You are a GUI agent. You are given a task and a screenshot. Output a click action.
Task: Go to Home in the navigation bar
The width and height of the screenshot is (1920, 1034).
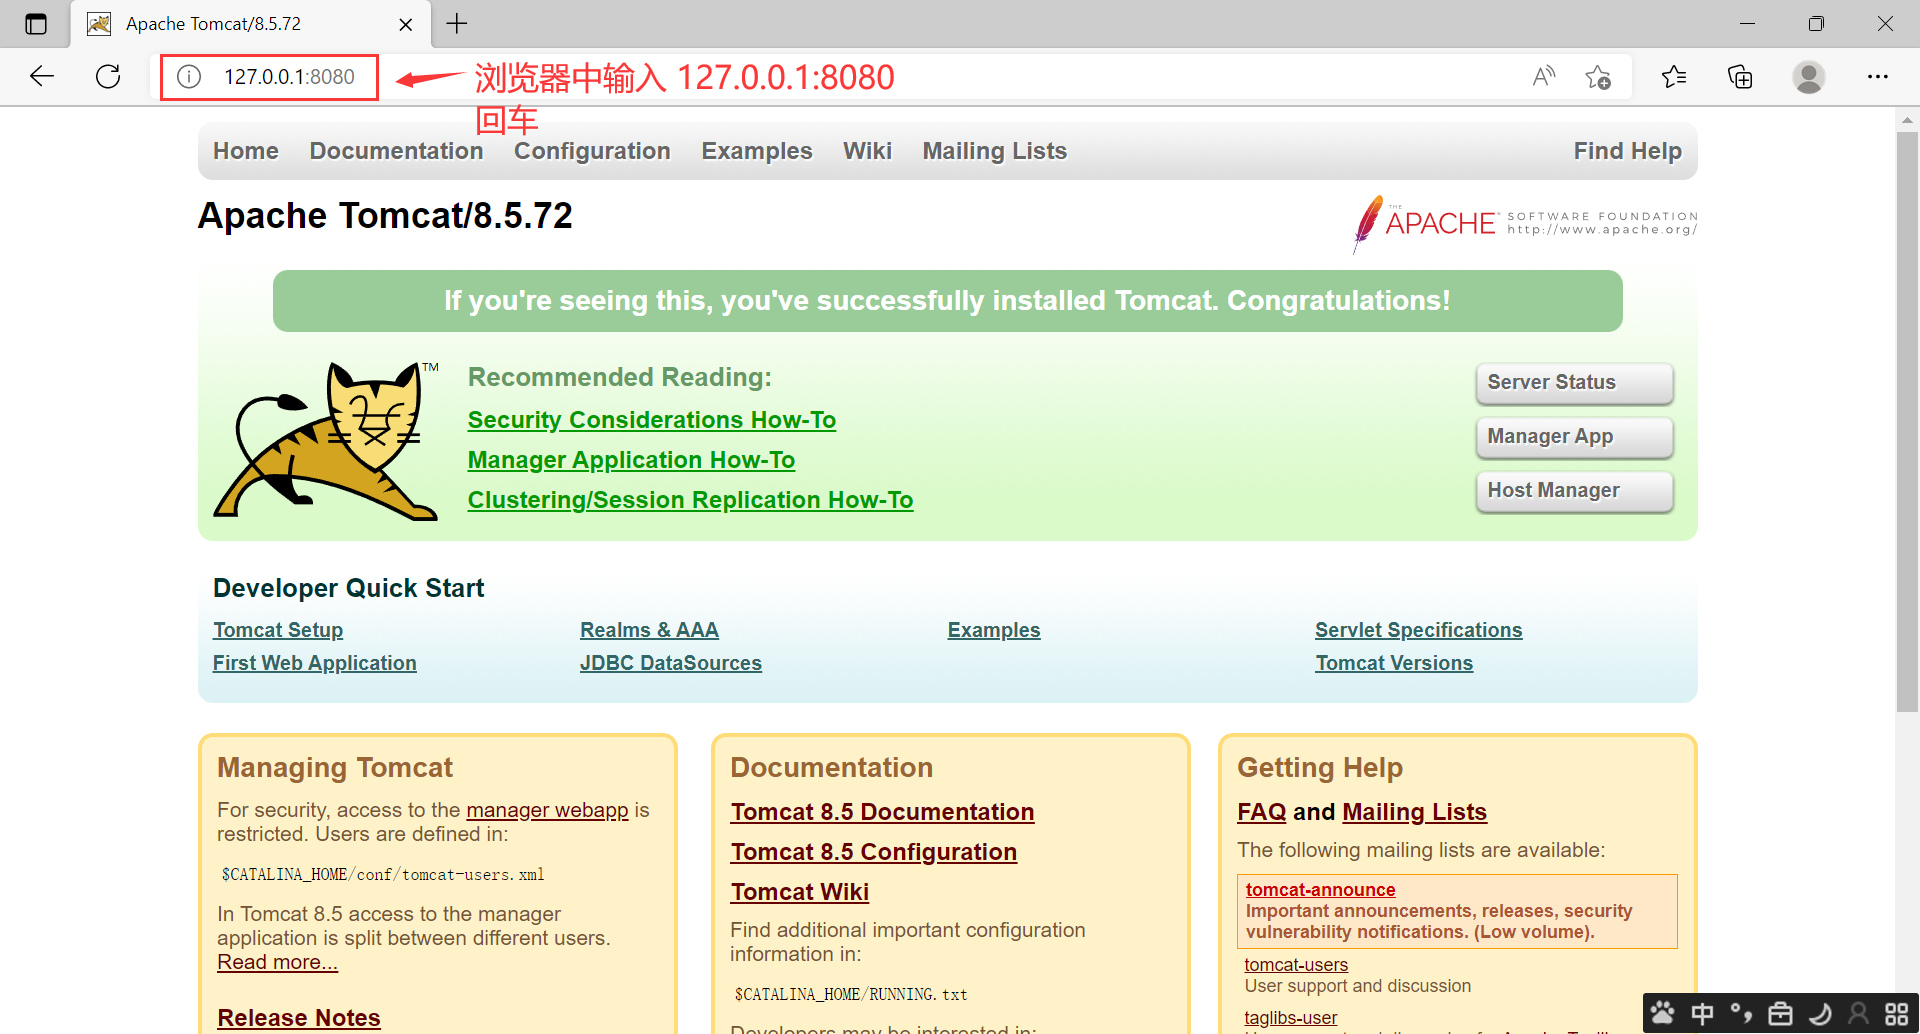(246, 151)
